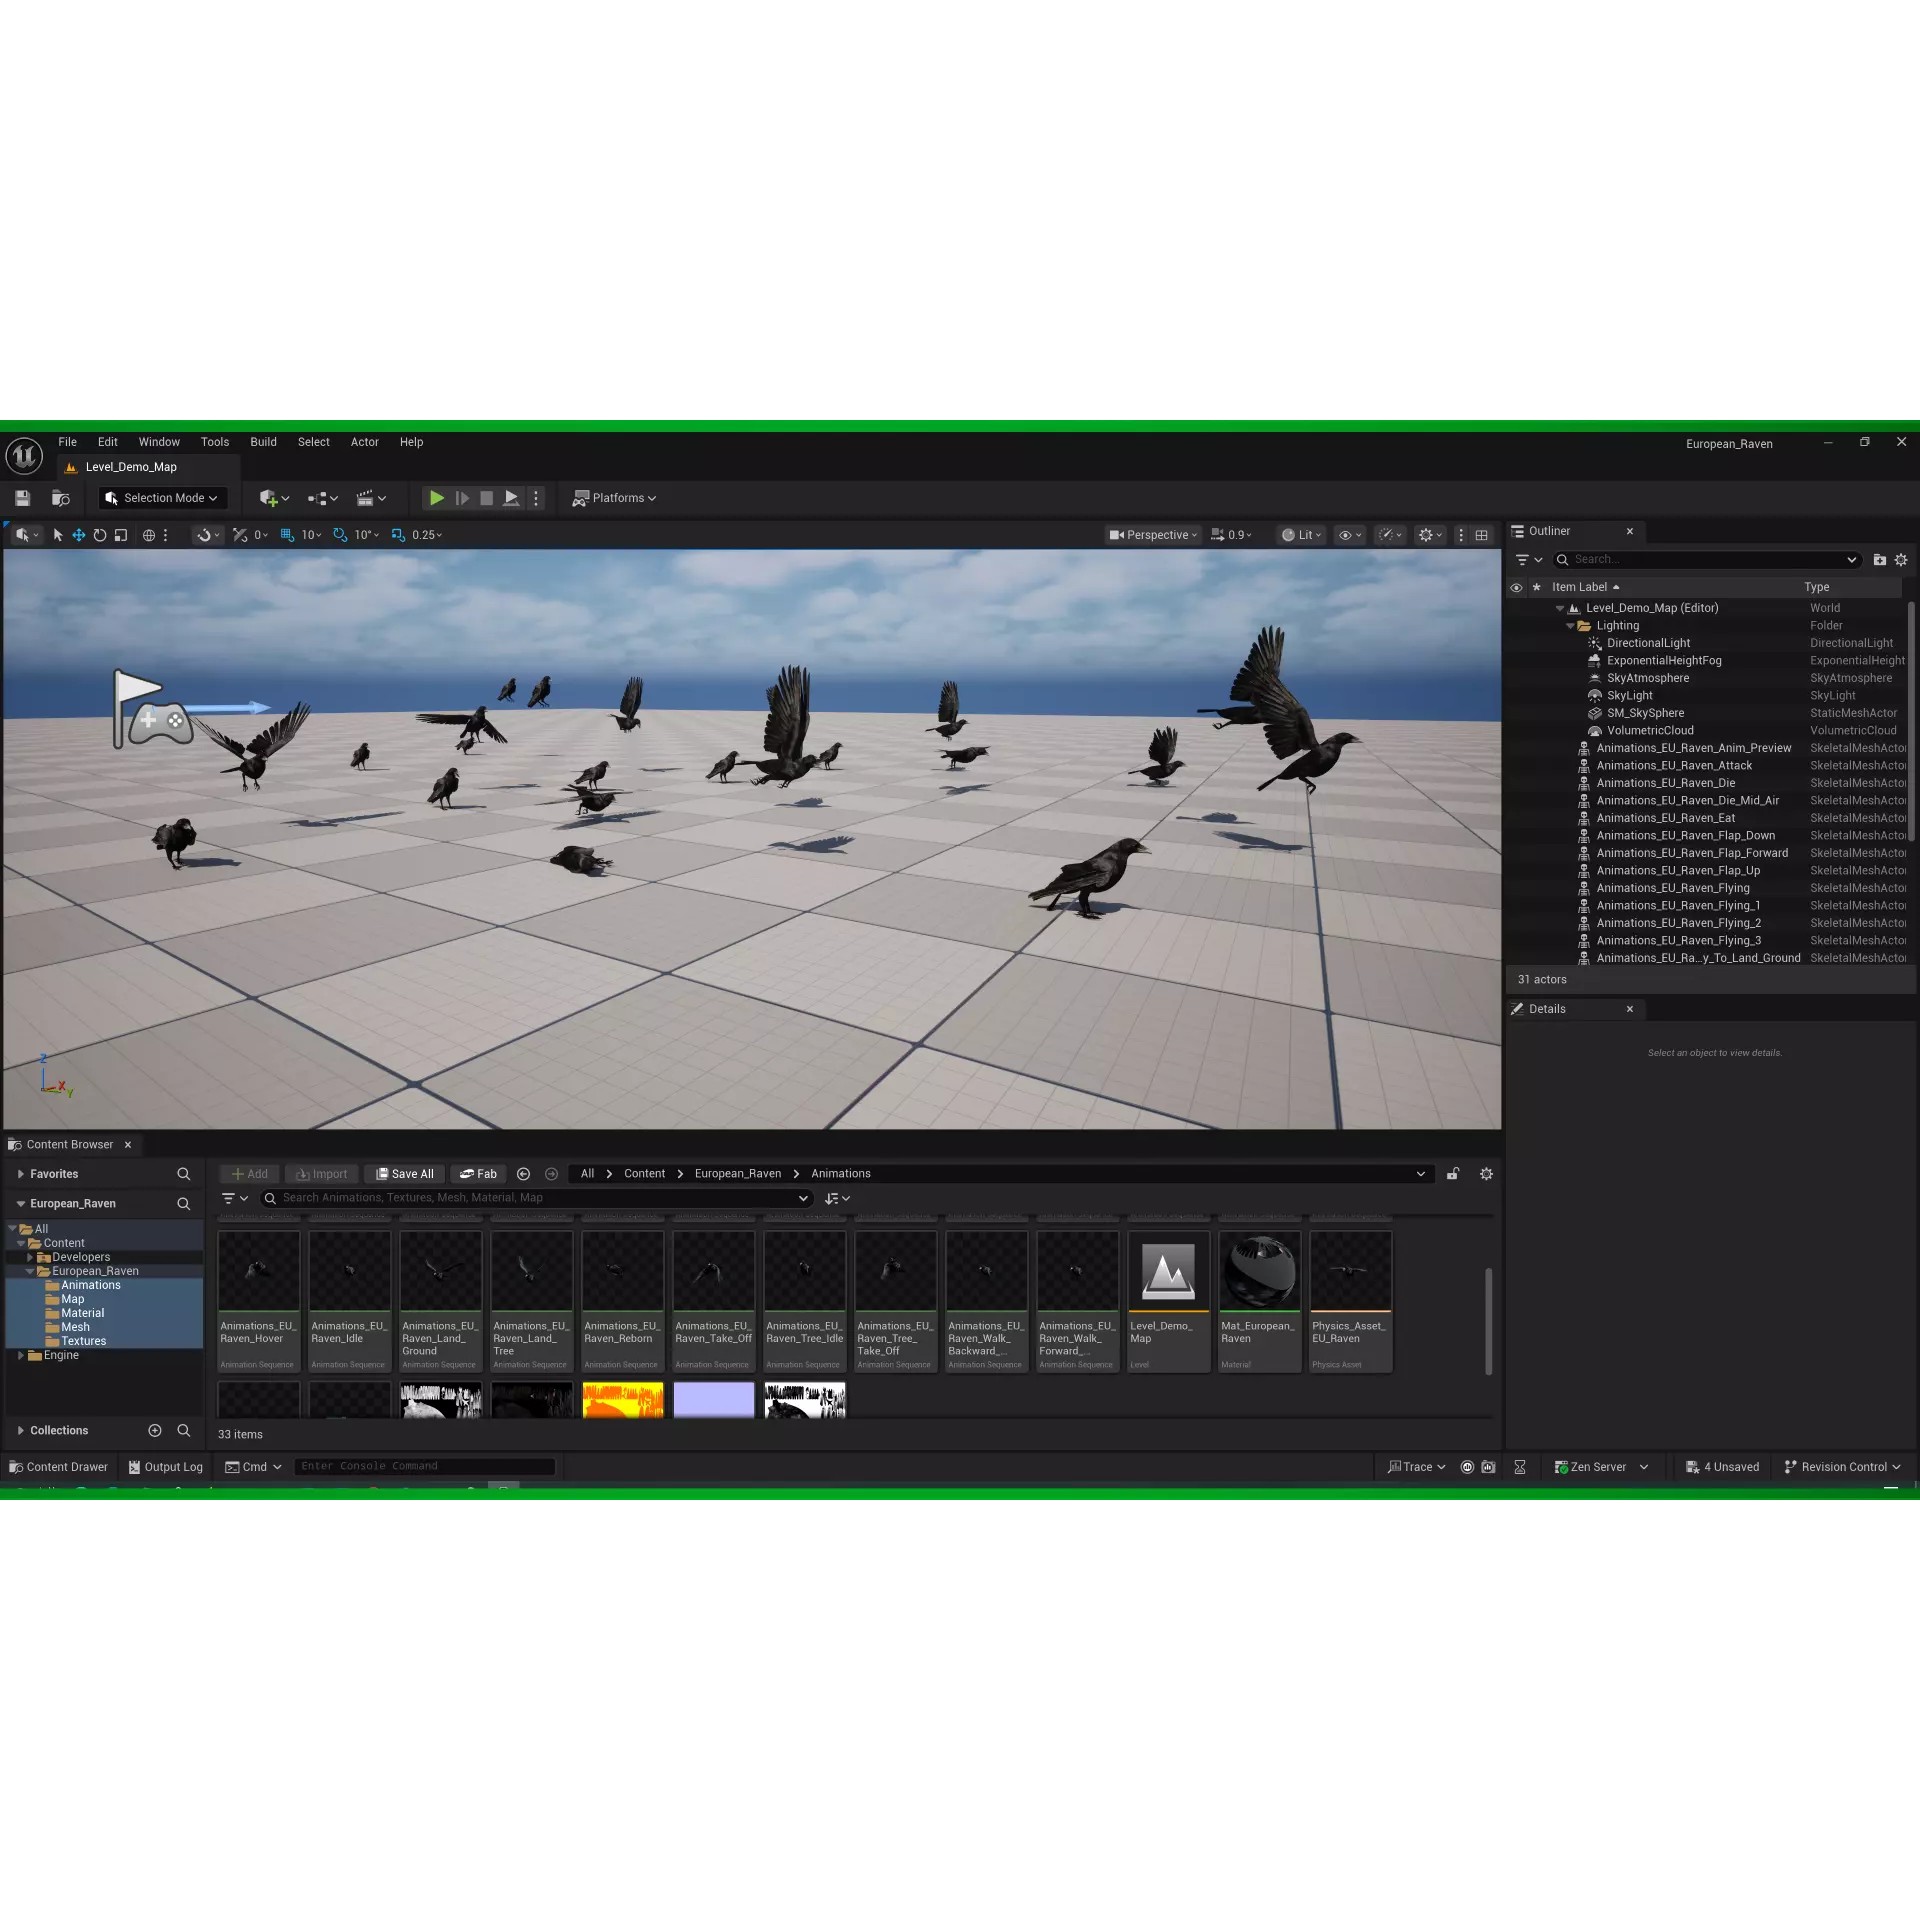The width and height of the screenshot is (1920, 1920).
Task: Toggle visibility of the Lighting folder
Action: click(x=1517, y=625)
